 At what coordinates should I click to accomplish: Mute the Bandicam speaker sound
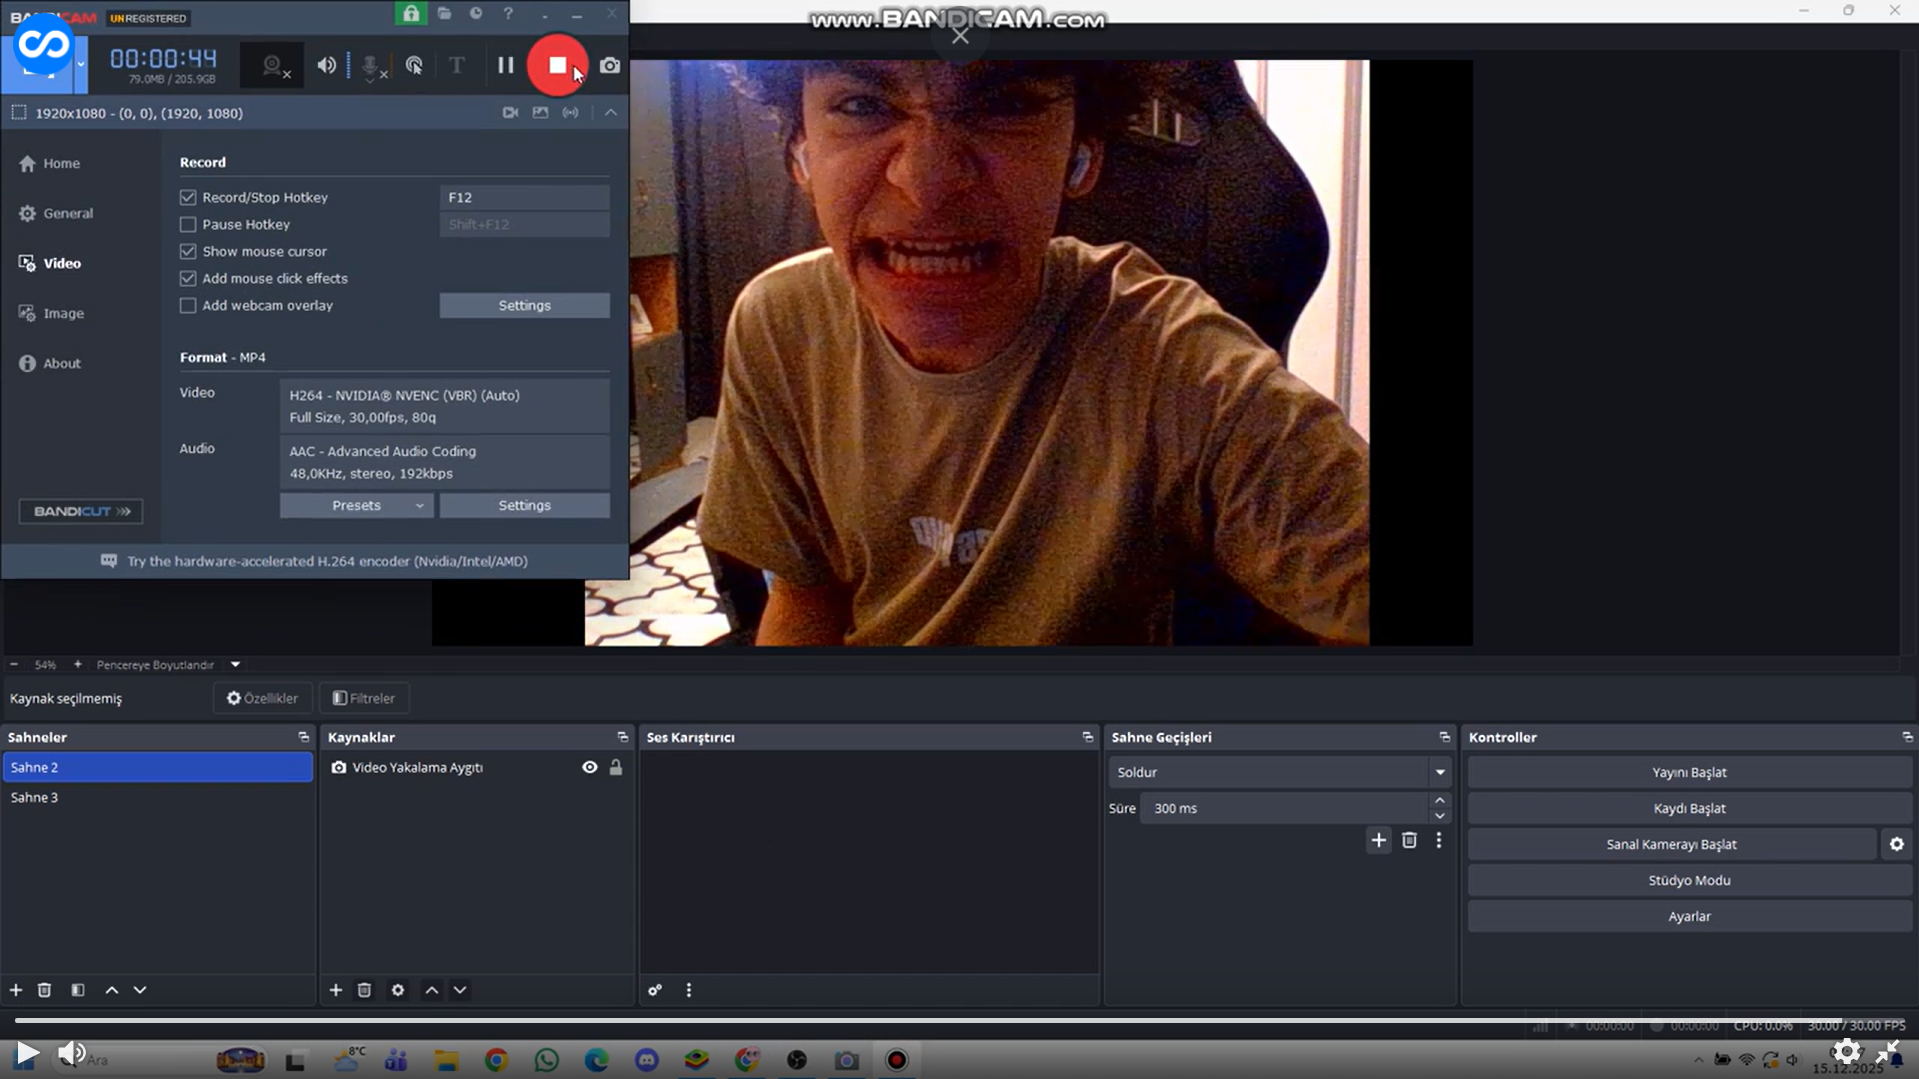click(326, 65)
